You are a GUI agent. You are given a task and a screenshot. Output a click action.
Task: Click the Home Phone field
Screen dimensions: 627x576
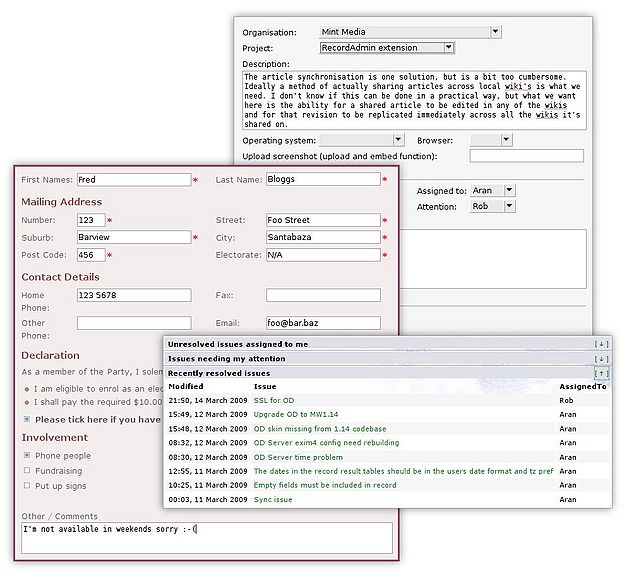point(134,295)
